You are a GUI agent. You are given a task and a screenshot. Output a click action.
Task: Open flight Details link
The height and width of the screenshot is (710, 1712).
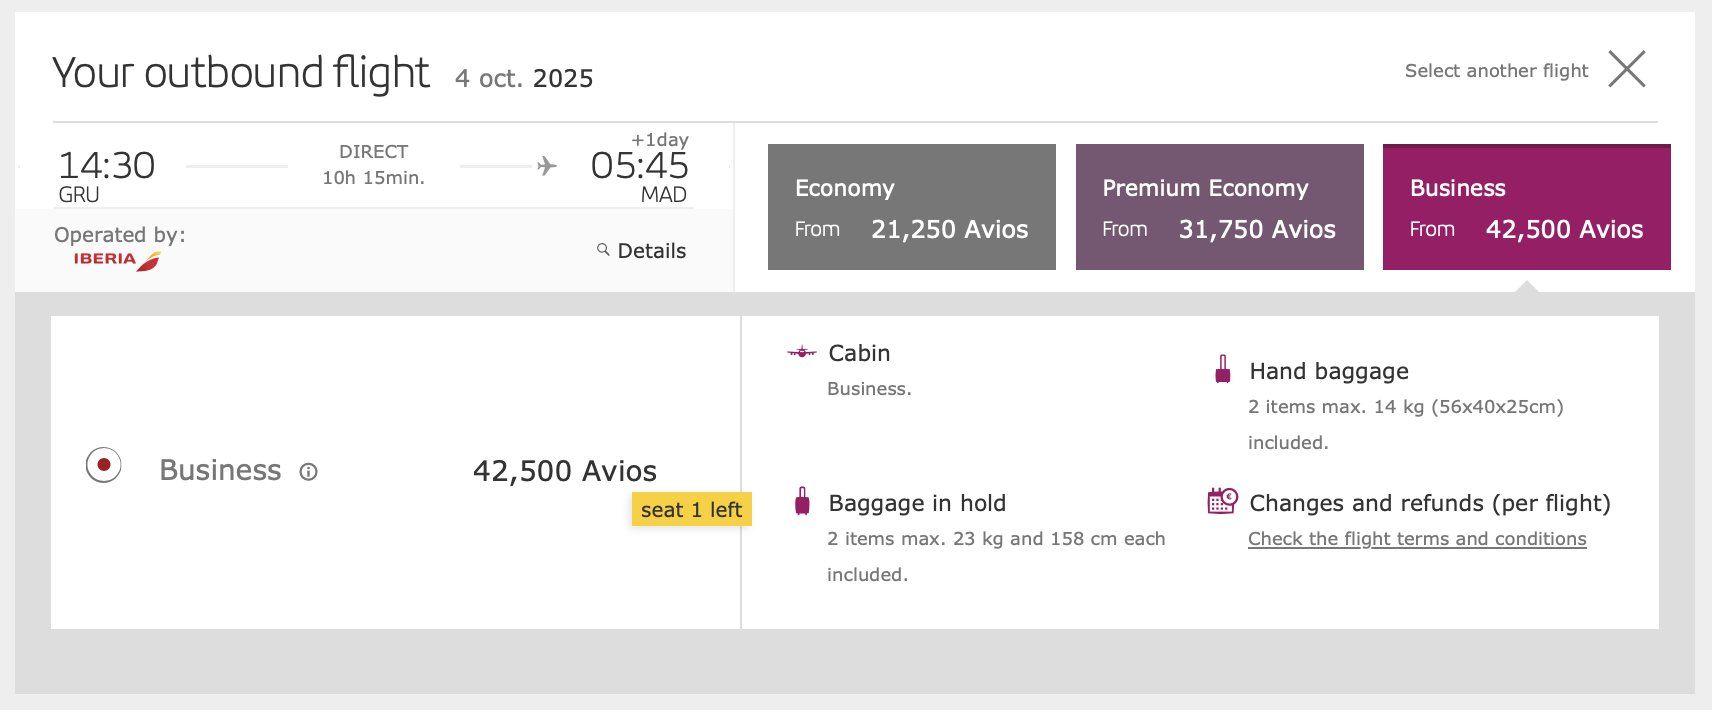point(651,251)
